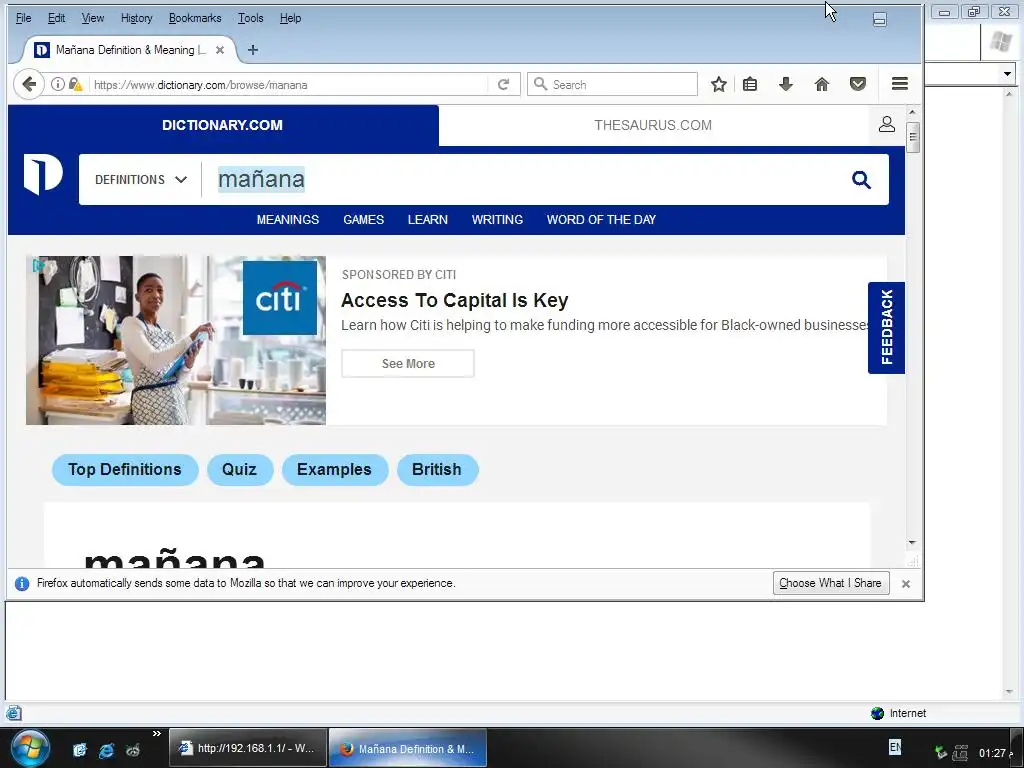
Task: Click the Windows Start orb
Action: tap(29, 748)
